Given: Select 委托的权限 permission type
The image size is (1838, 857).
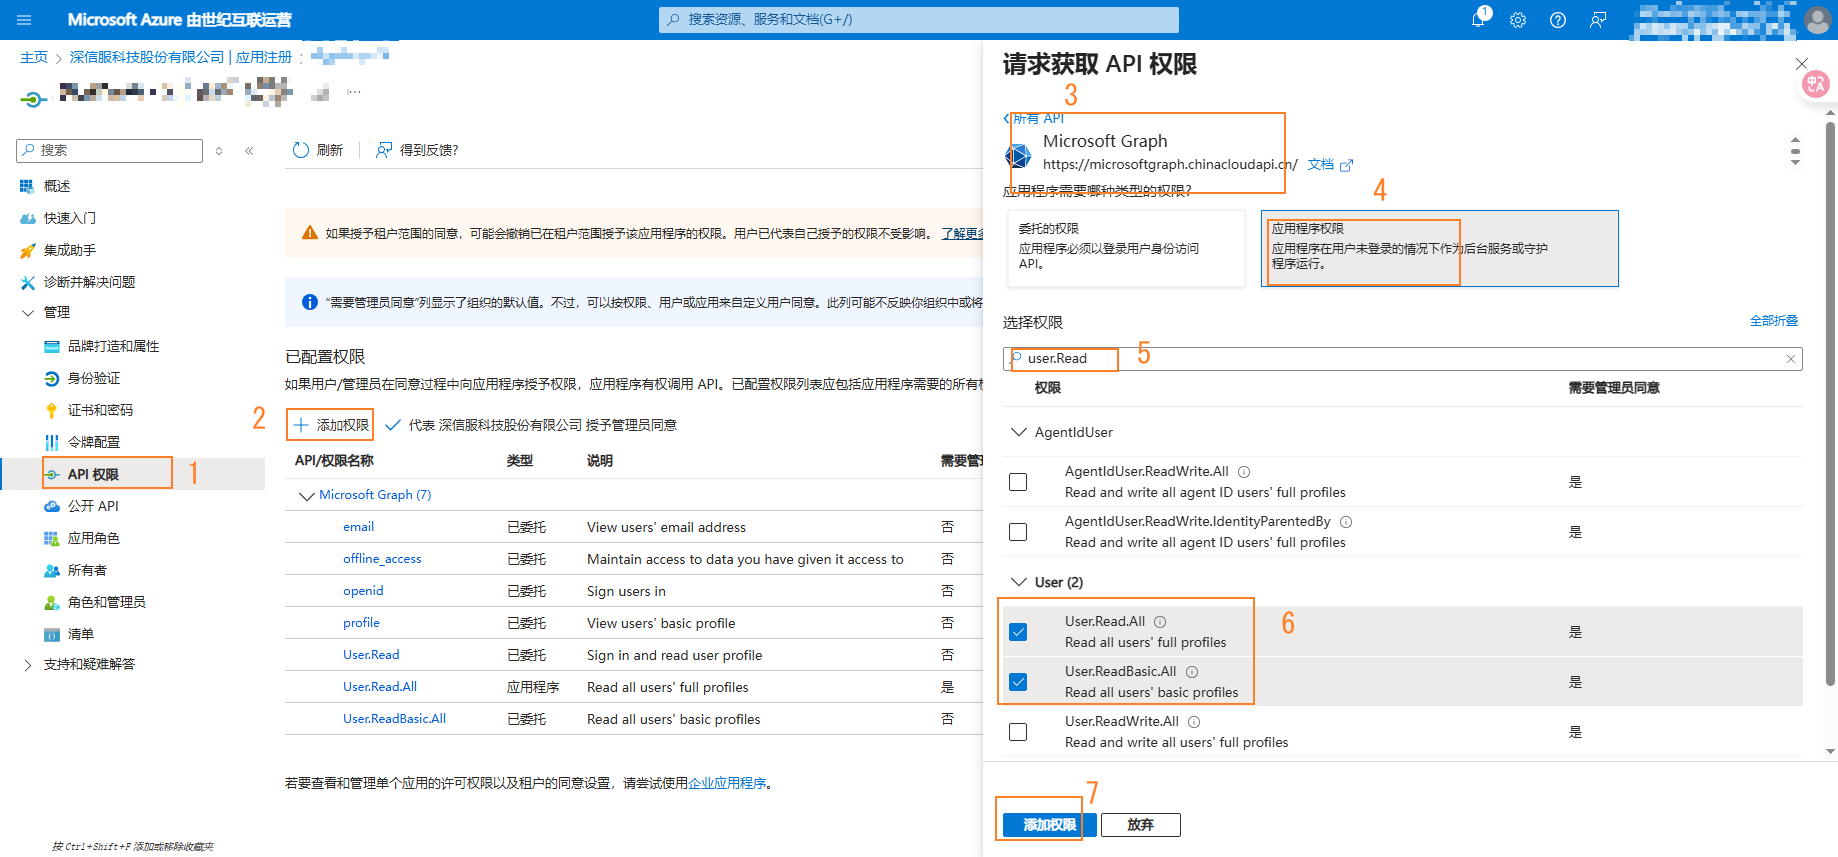Looking at the screenshot, I should (1126, 247).
